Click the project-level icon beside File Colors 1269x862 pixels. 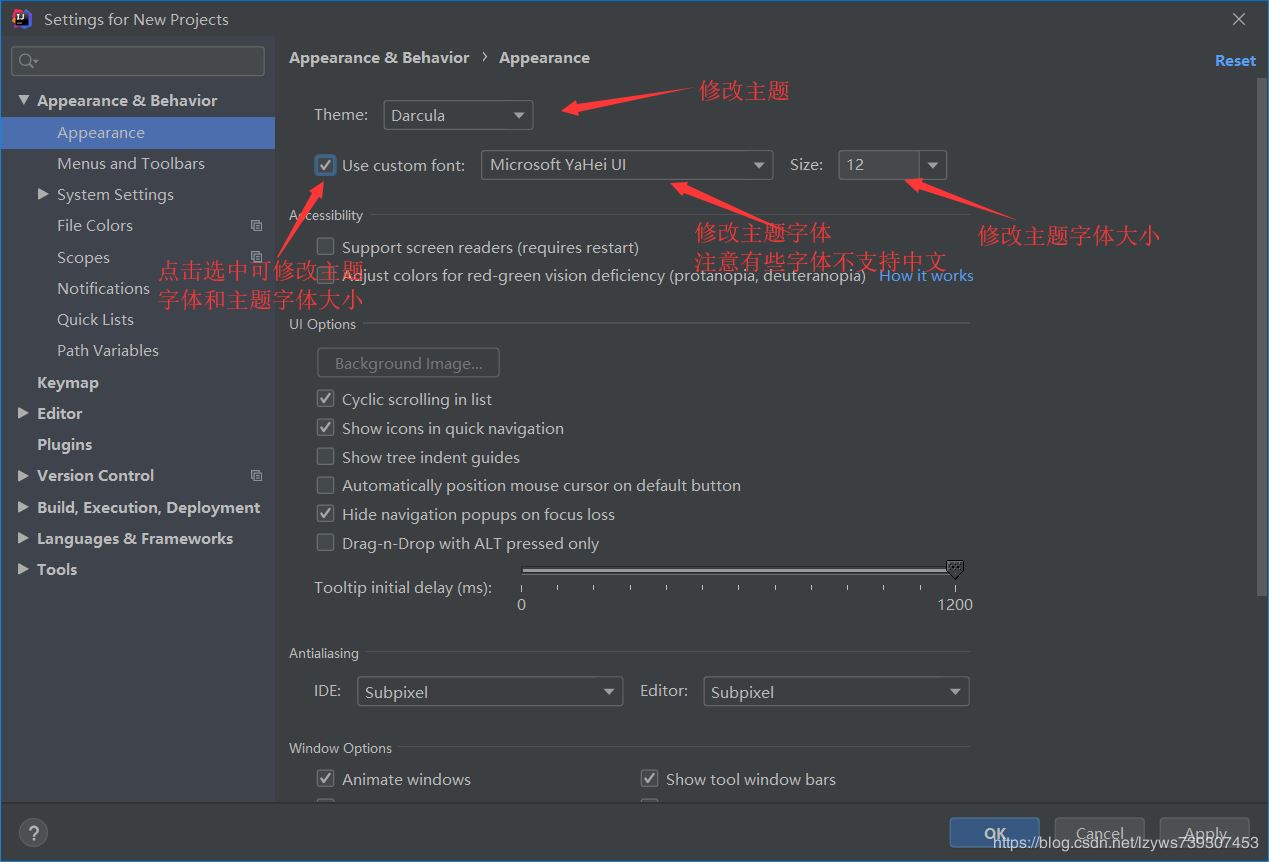[x=257, y=226]
